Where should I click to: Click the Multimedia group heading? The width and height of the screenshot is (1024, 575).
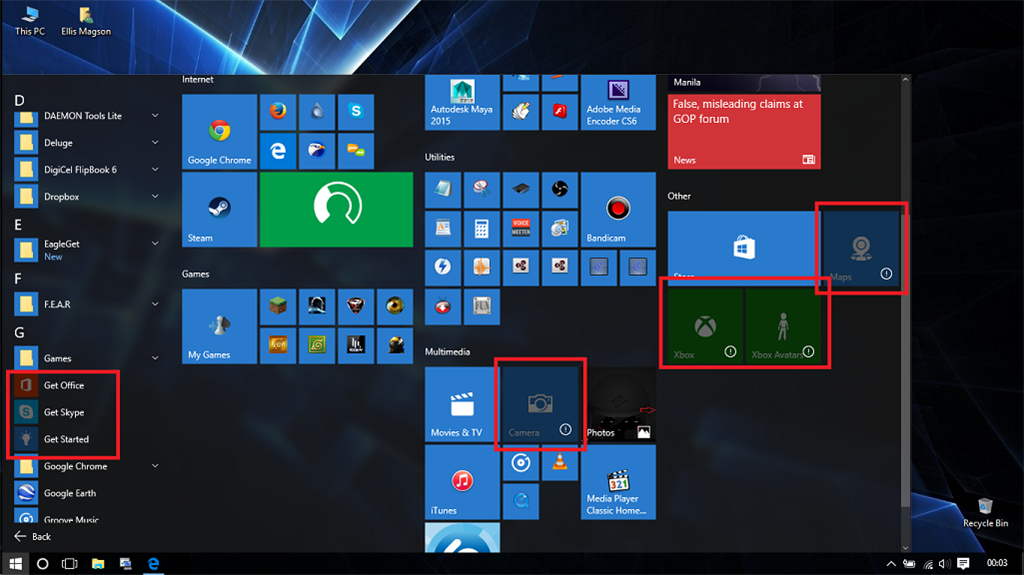tap(447, 352)
